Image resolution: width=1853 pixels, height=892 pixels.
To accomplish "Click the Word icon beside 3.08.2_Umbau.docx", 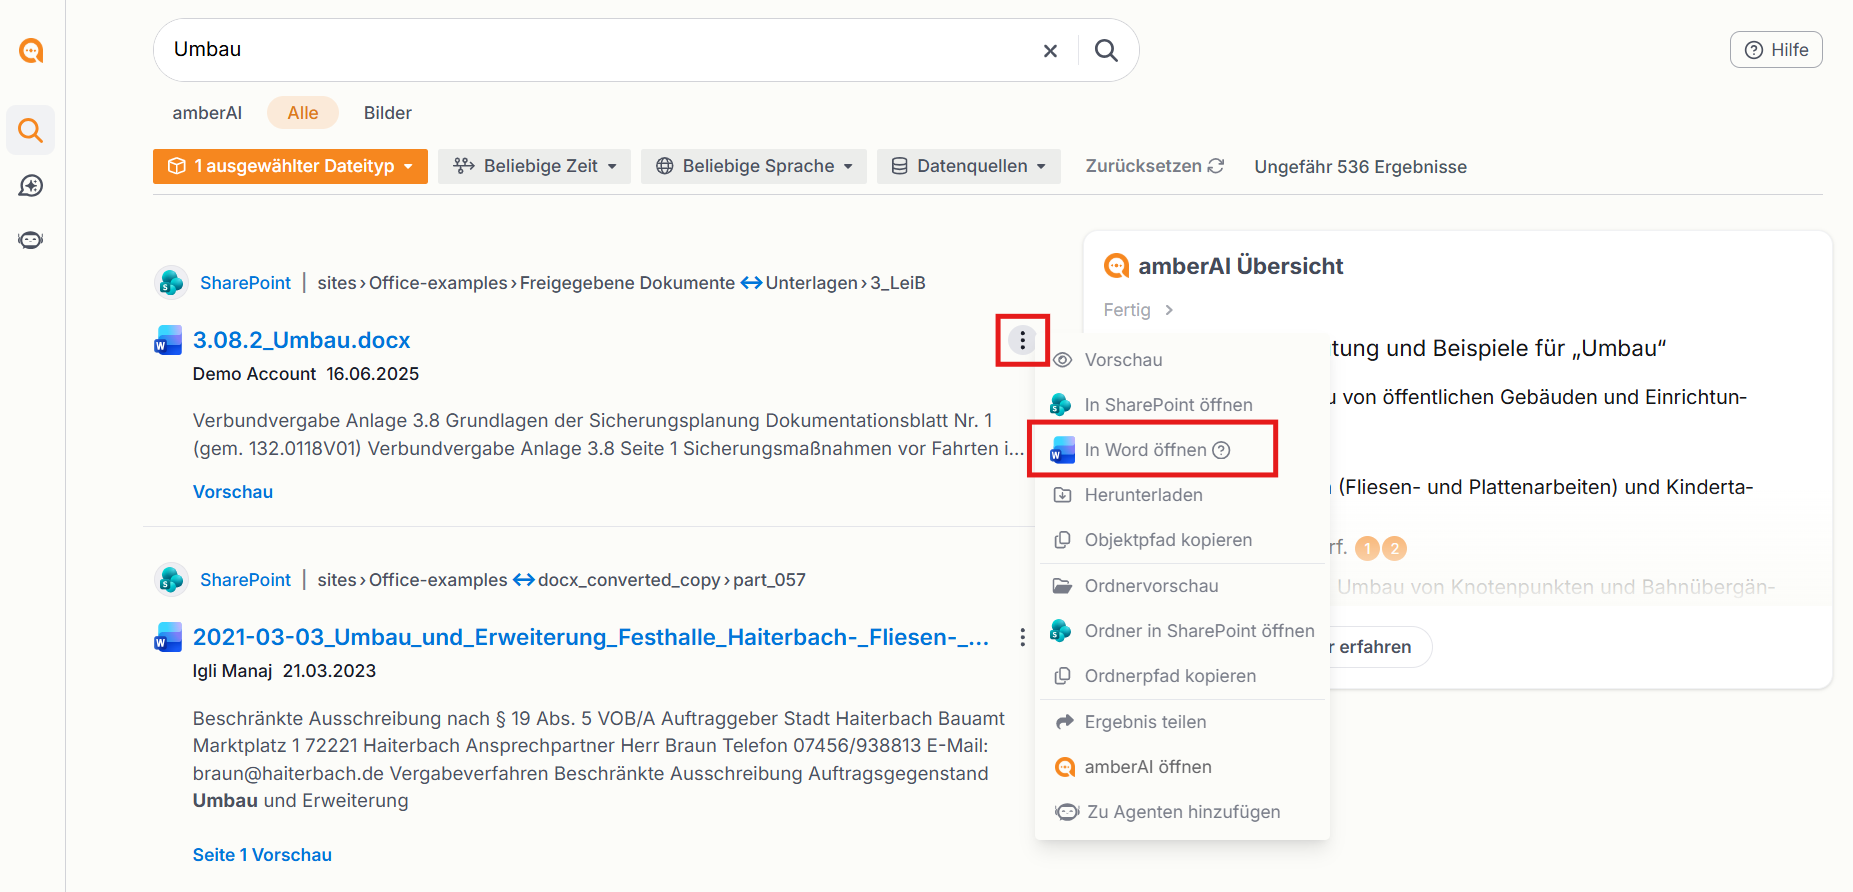I will (168, 340).
